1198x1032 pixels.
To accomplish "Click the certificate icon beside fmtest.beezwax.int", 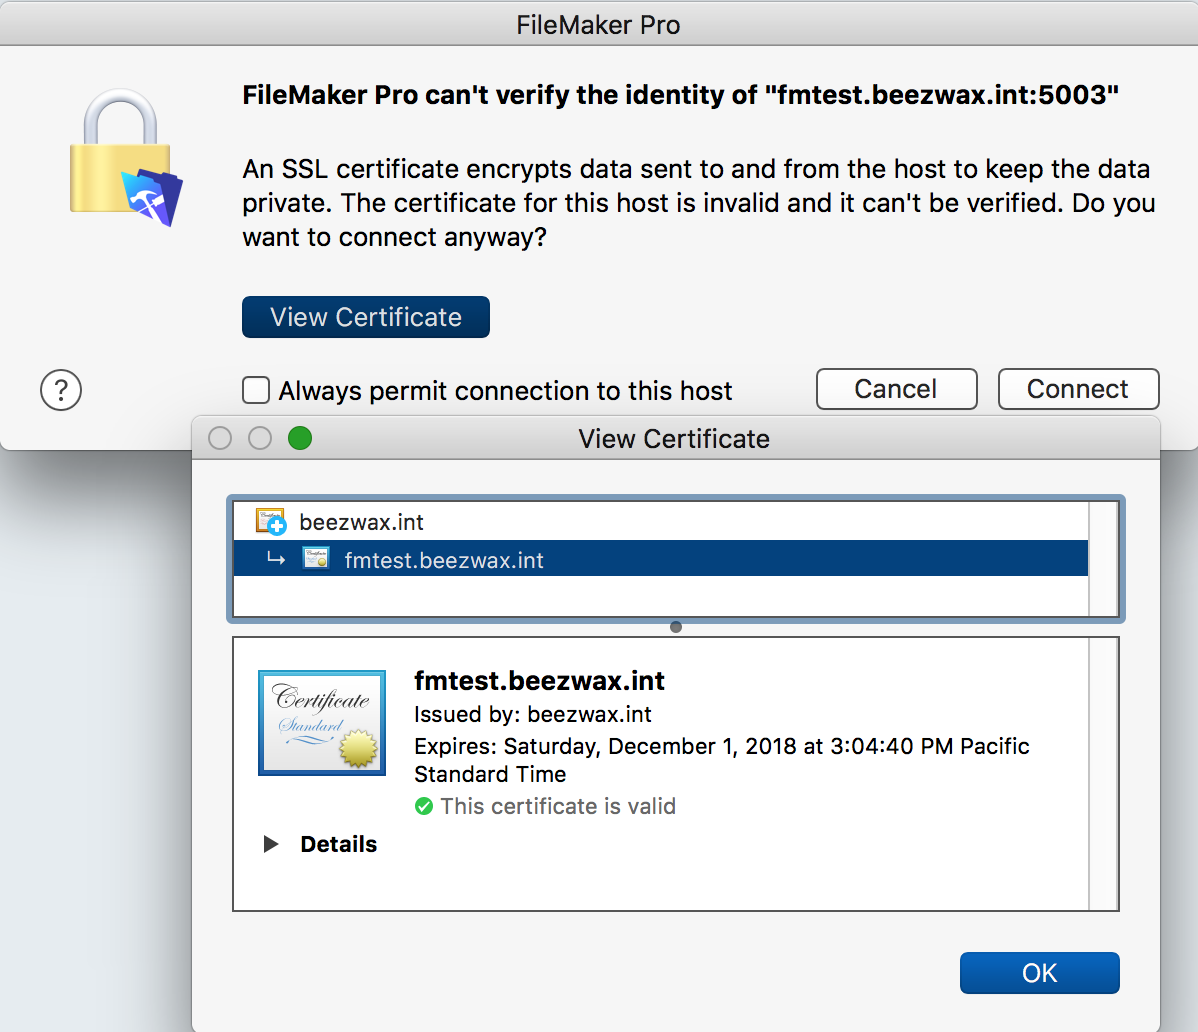I will point(314,558).
